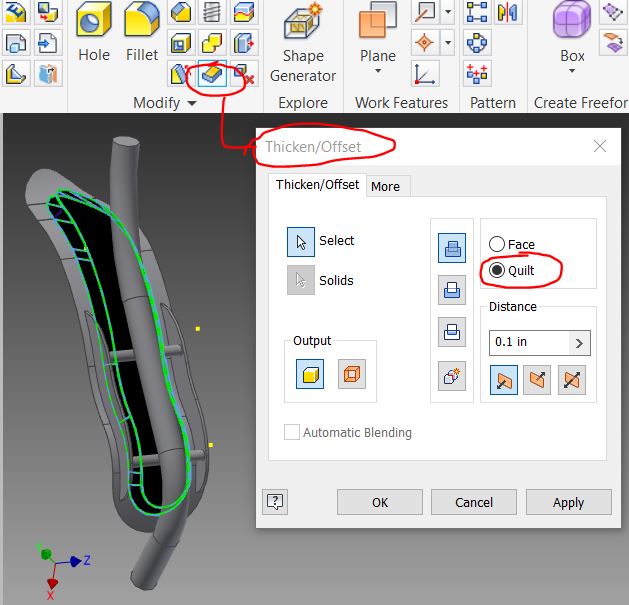629x605 pixels.
Task: Click the Thread tool icon
Action: pyautogui.click(x=212, y=12)
